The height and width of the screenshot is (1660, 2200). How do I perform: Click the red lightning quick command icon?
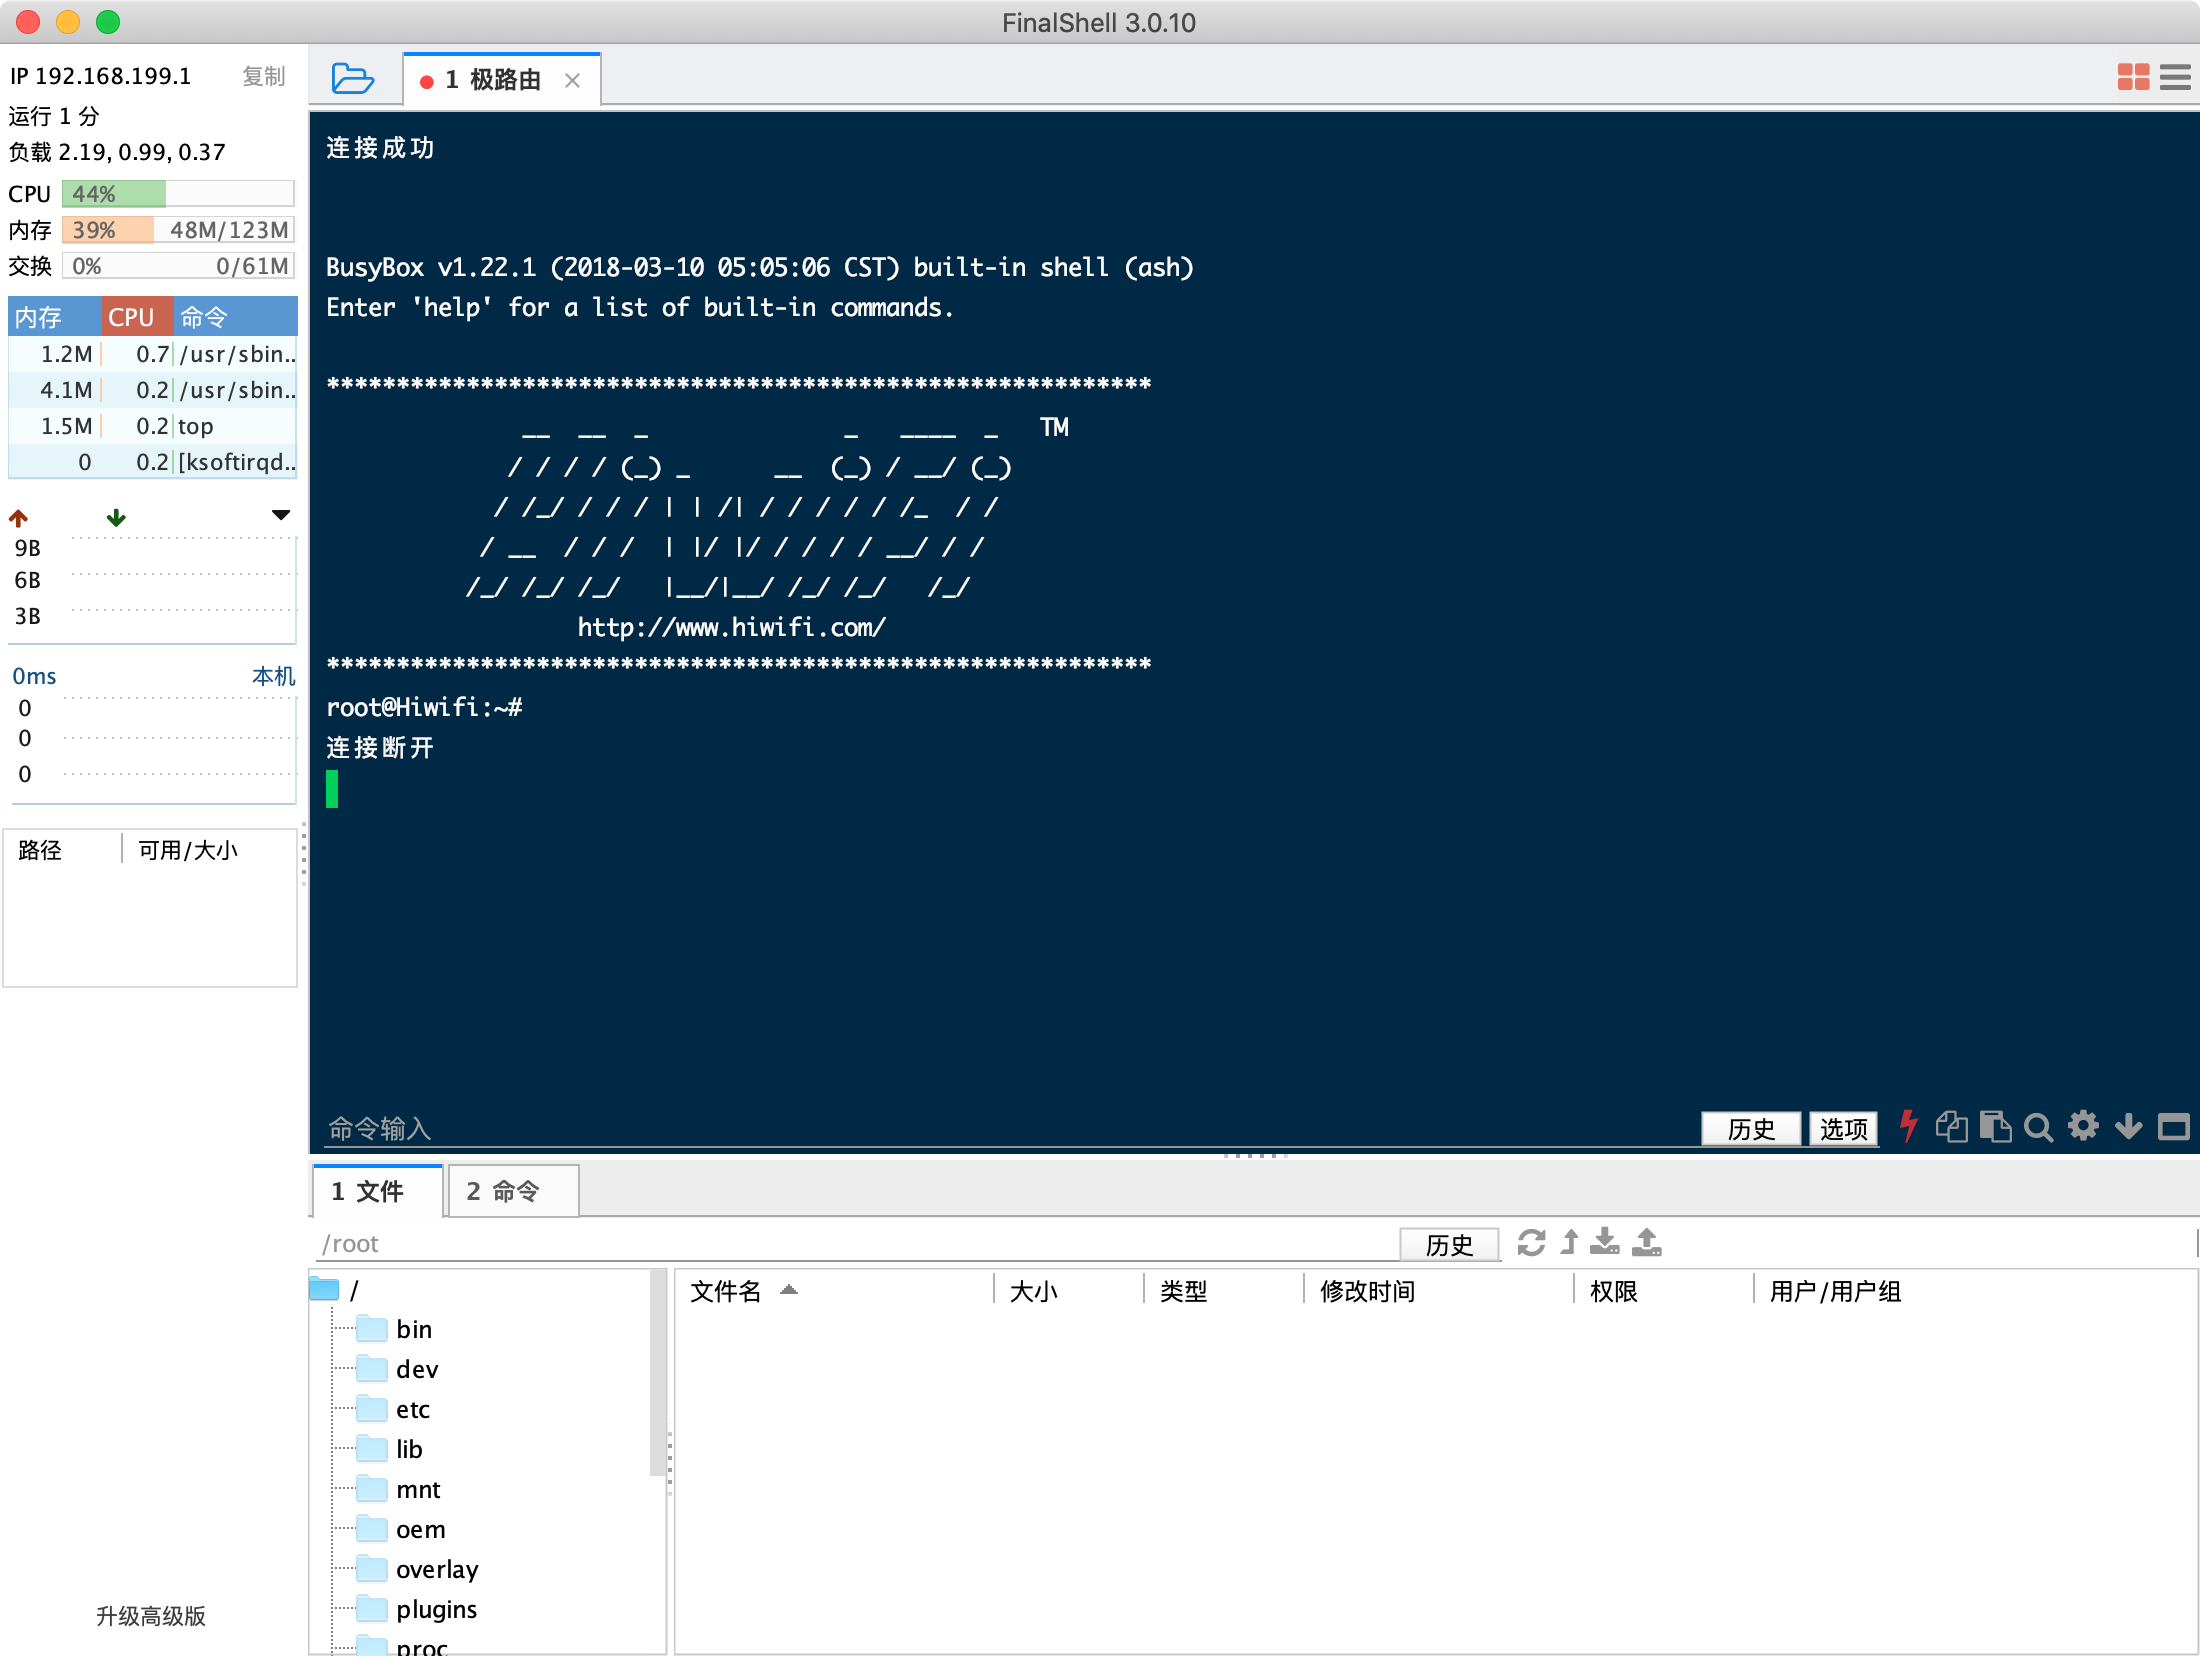click(x=1908, y=1127)
